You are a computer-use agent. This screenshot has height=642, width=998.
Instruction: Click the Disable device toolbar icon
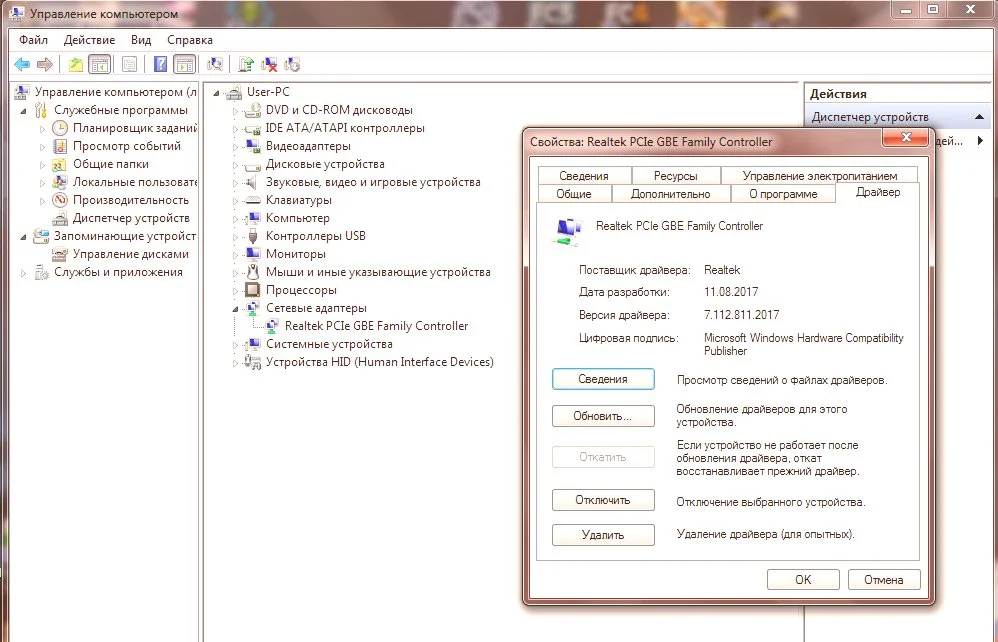292,64
